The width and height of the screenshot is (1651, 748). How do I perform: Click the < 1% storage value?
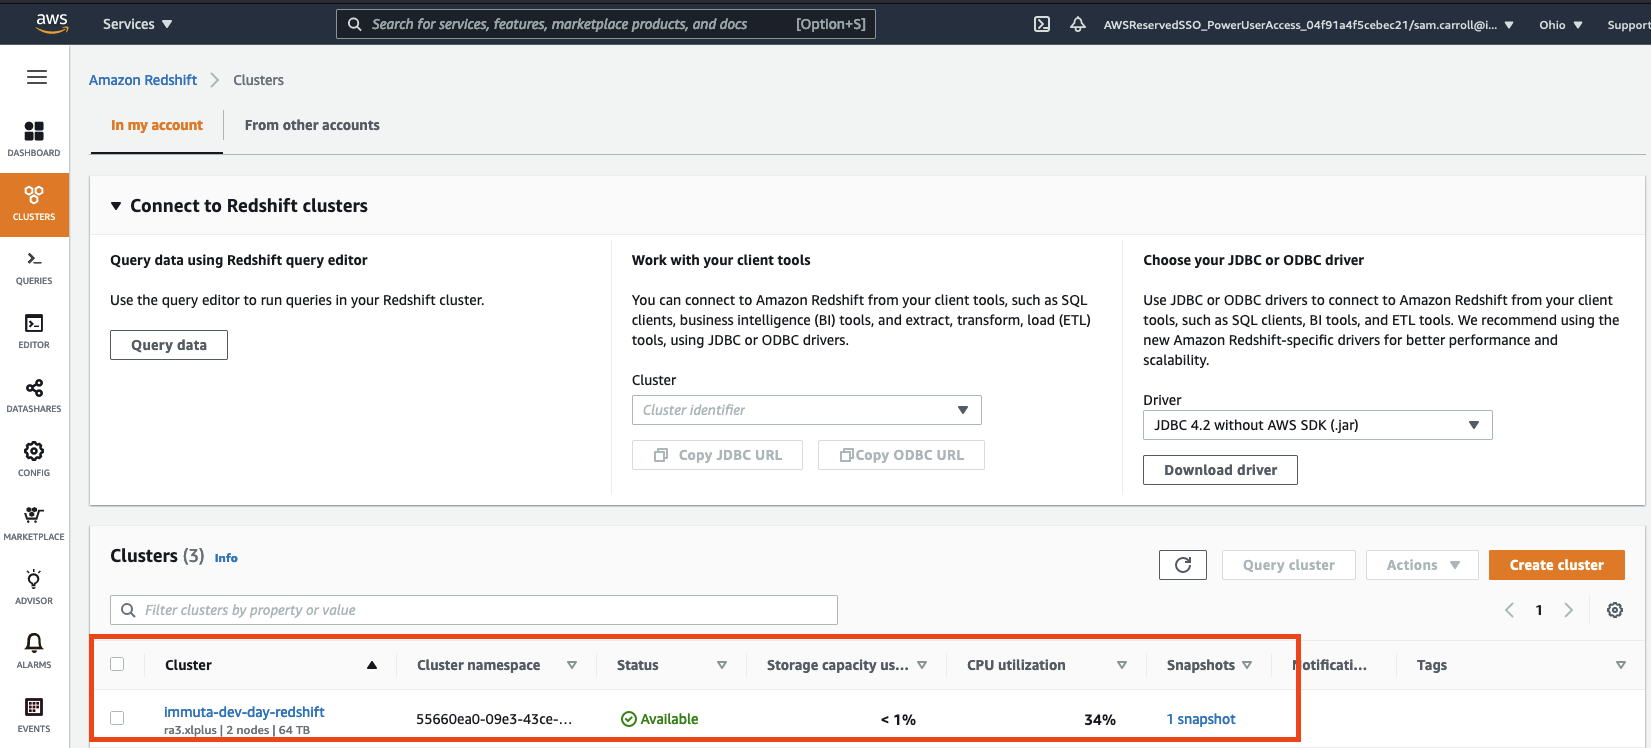pyautogui.click(x=898, y=720)
